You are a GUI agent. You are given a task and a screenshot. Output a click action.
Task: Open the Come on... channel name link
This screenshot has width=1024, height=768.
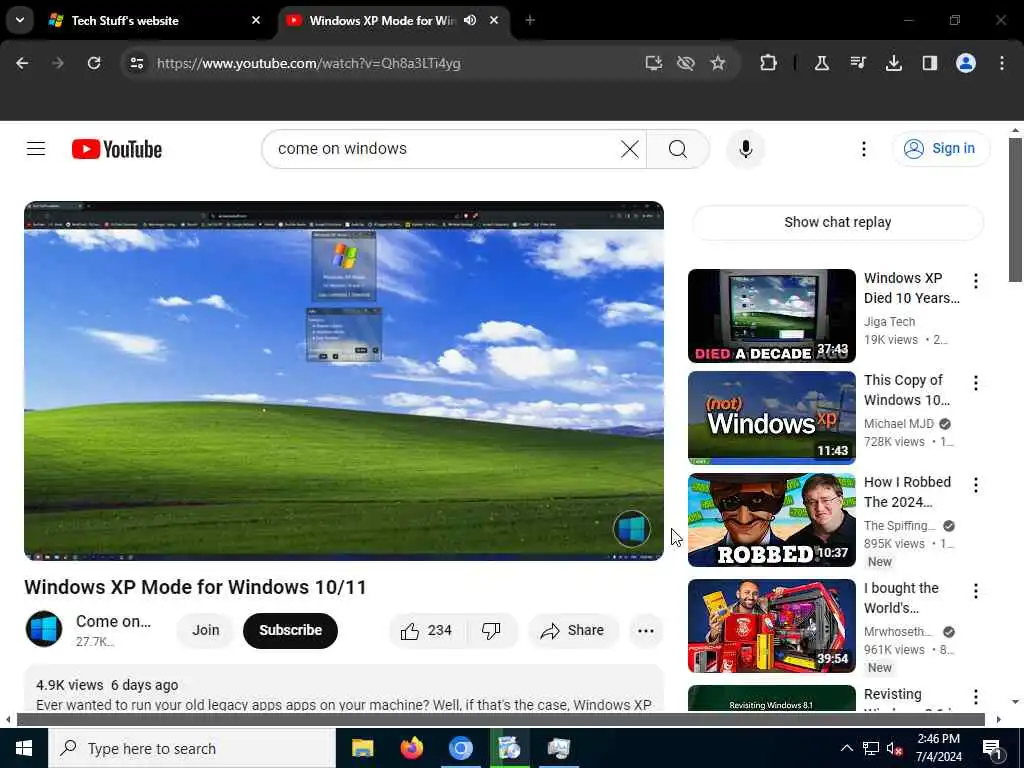click(x=113, y=621)
